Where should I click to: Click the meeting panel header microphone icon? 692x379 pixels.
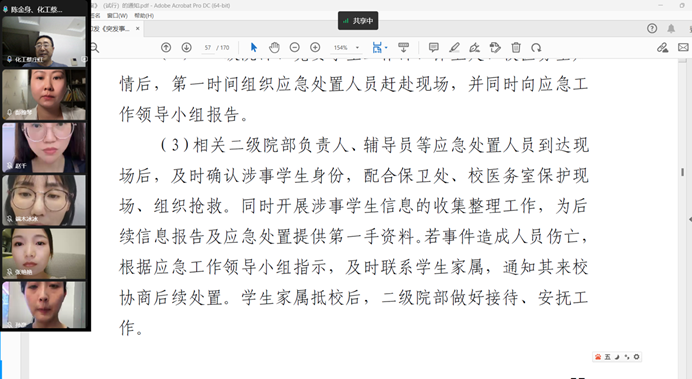point(5,9)
